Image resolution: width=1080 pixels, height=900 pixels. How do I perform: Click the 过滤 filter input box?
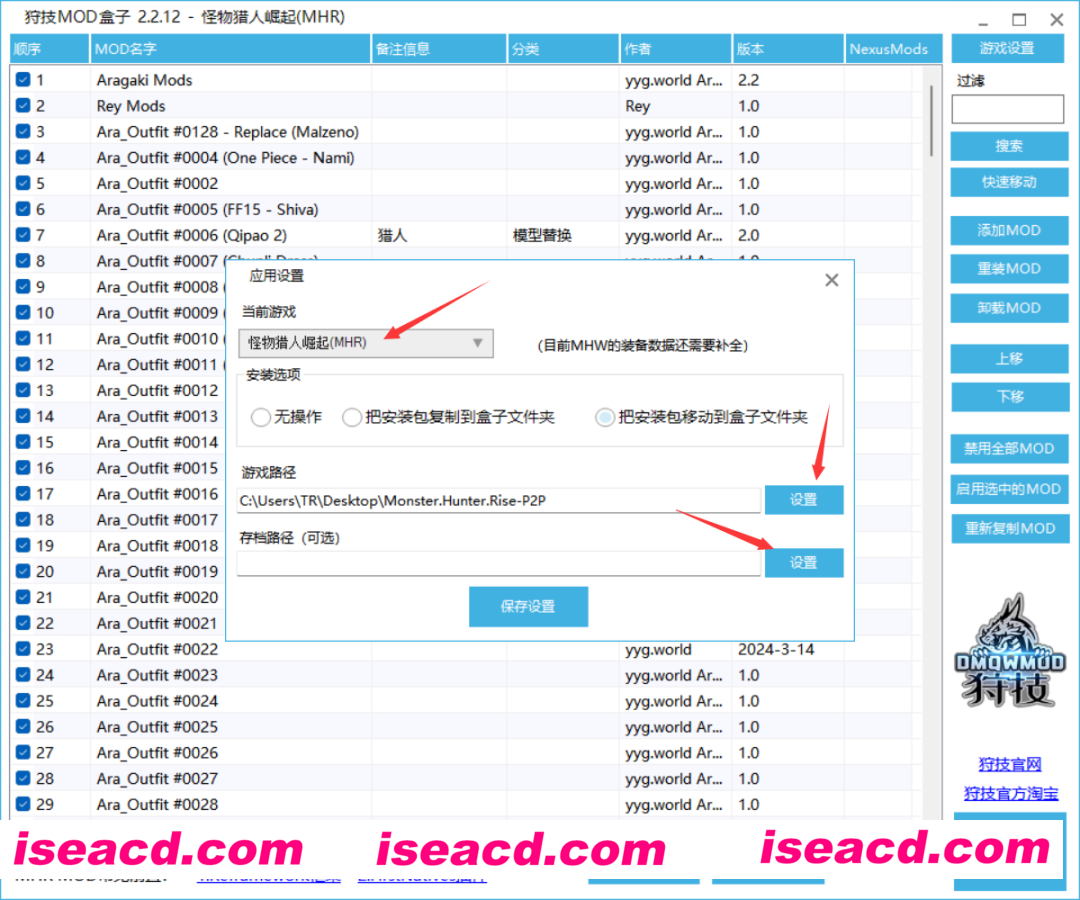pyautogui.click(x=1006, y=108)
